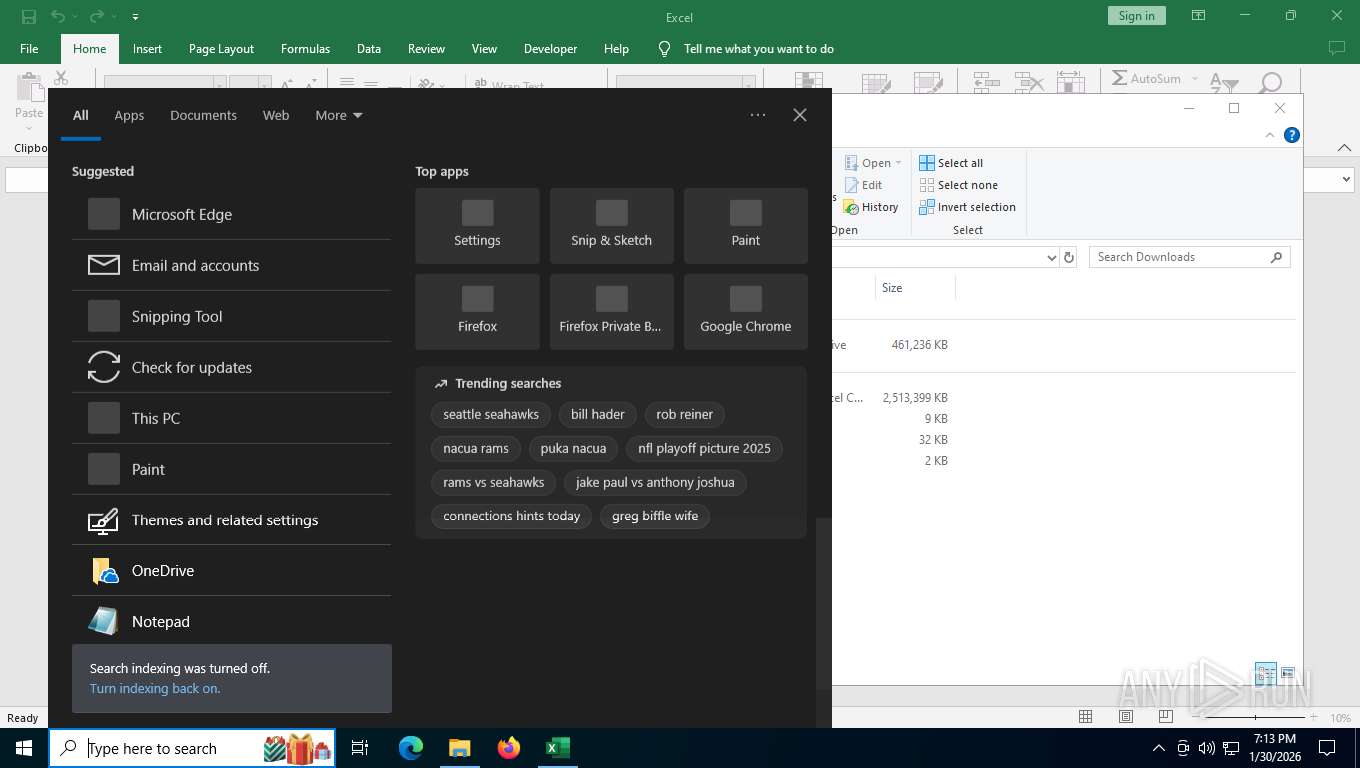Click the Cell Styles icon
This screenshot has width=1360, height=768.
(x=929, y=83)
